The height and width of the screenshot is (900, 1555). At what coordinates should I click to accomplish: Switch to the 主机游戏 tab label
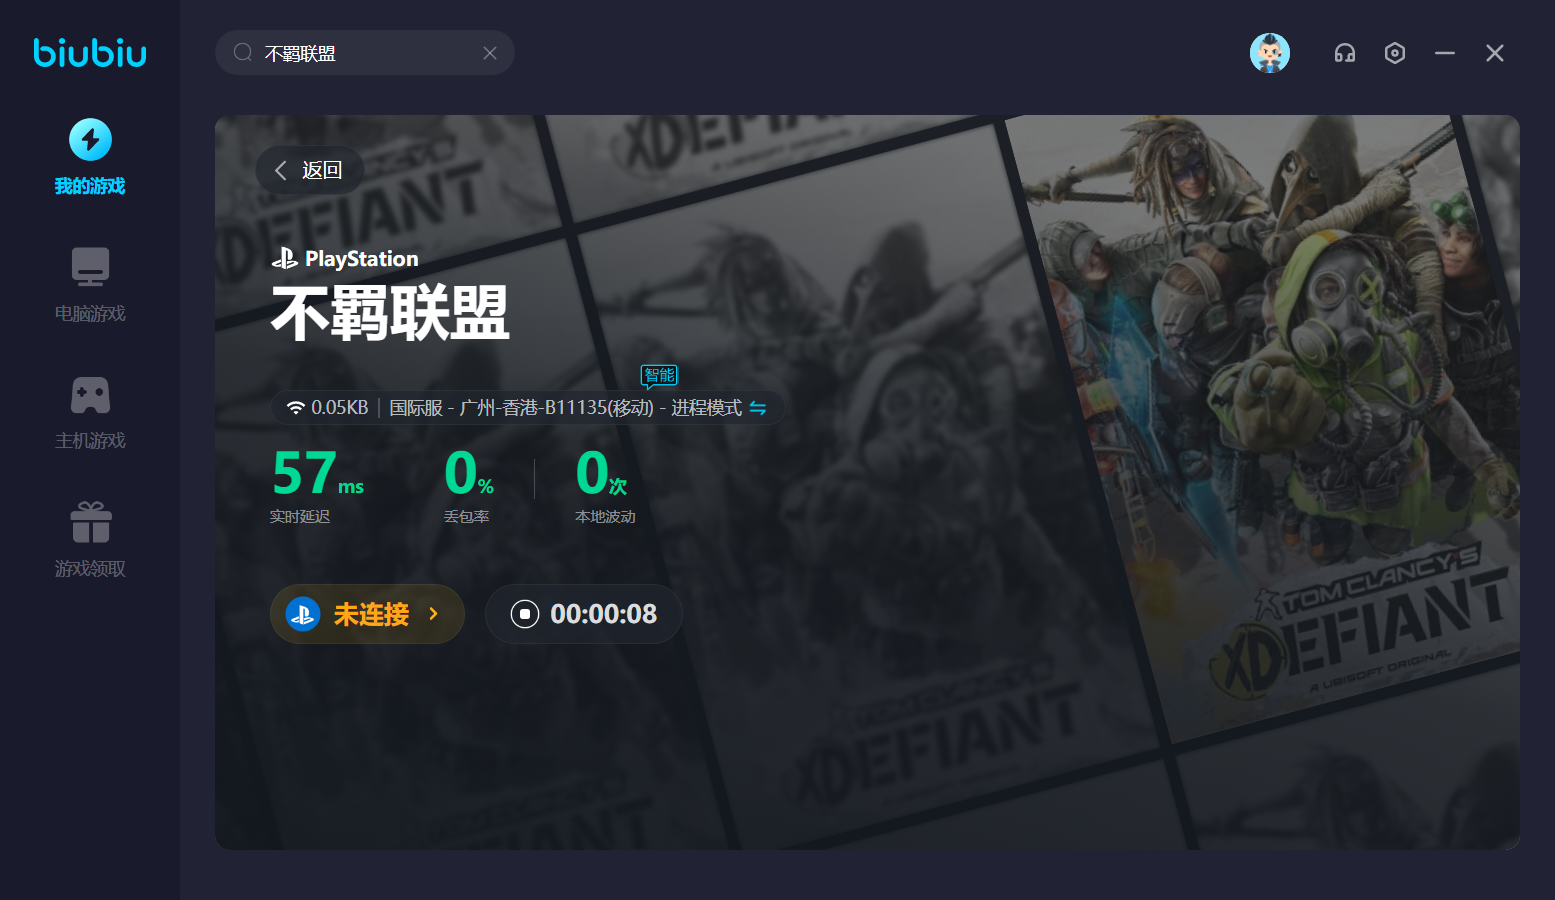click(x=90, y=441)
